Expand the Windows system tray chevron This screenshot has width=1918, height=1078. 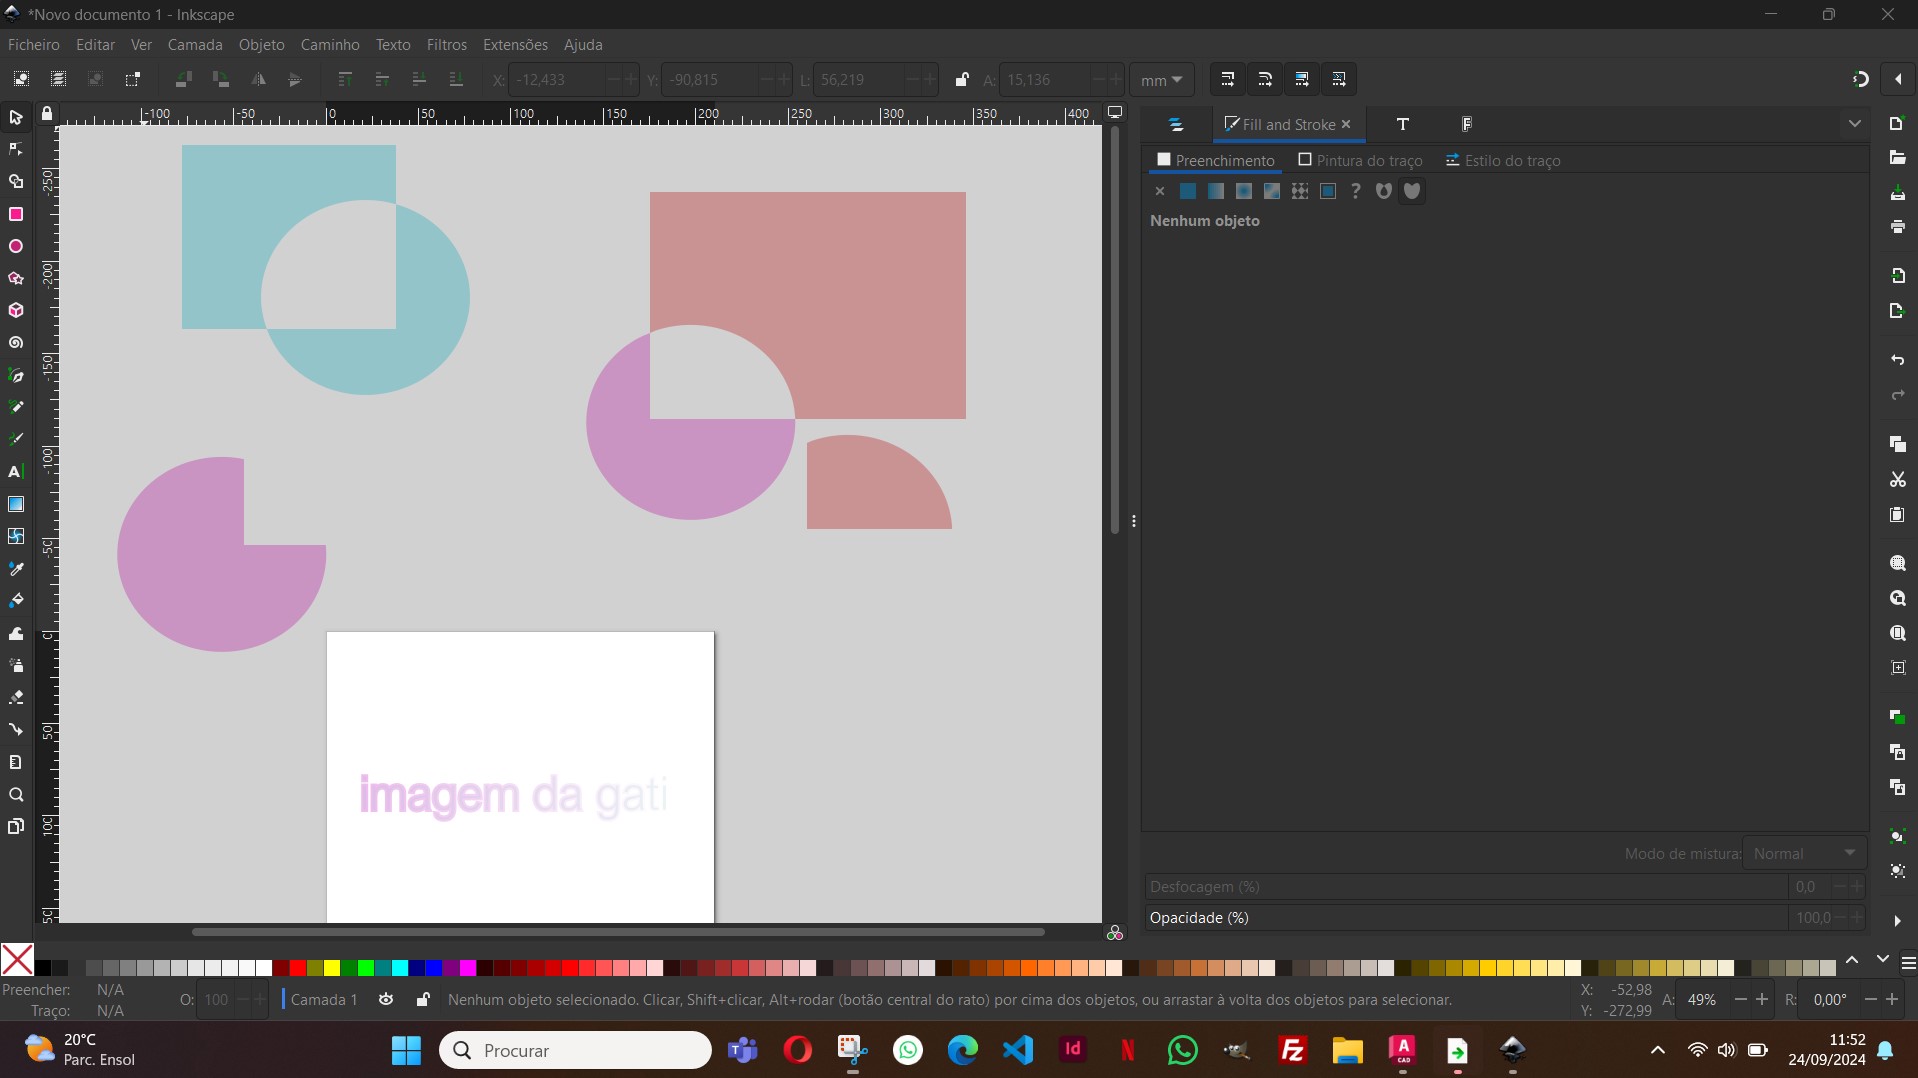tap(1657, 1050)
